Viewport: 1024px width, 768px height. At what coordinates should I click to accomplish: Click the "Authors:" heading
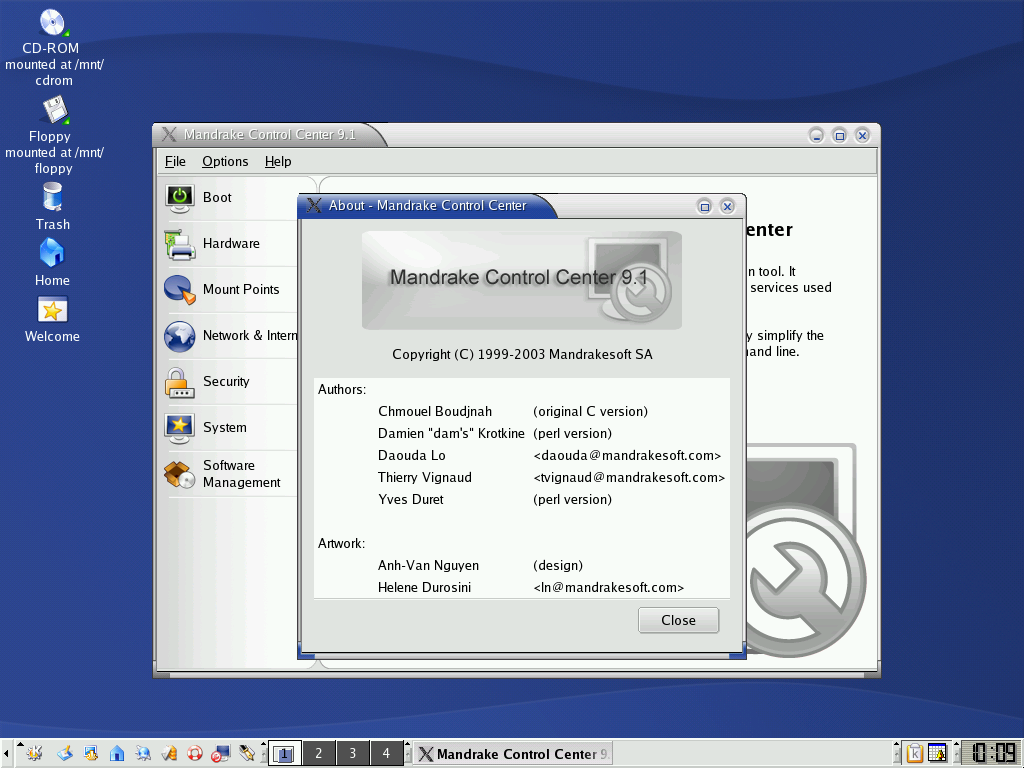pyautogui.click(x=342, y=390)
